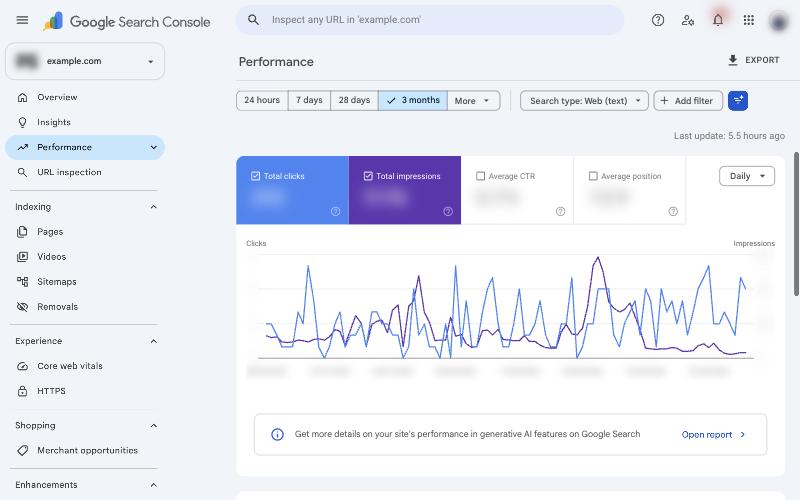Click the Average CTR help icon
Viewport: 800px width, 500px height.
pos(560,211)
